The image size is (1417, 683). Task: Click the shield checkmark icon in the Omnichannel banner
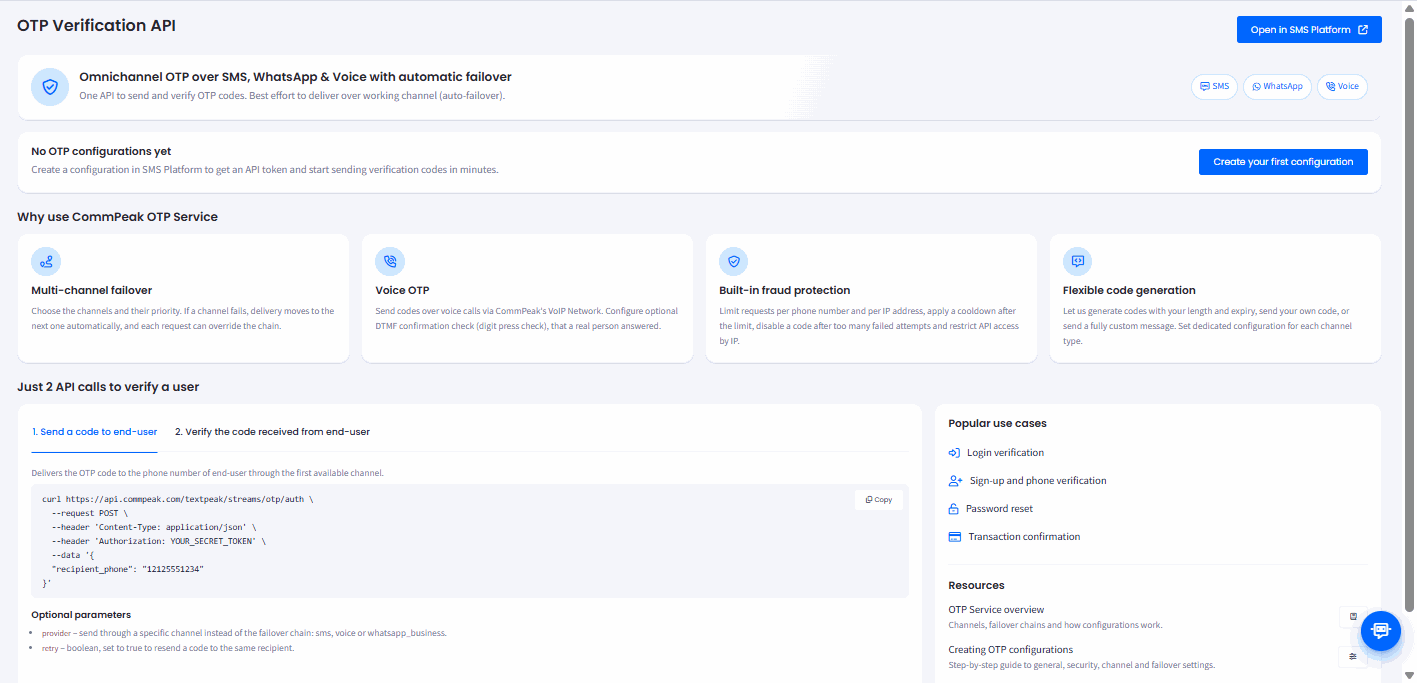[50, 87]
